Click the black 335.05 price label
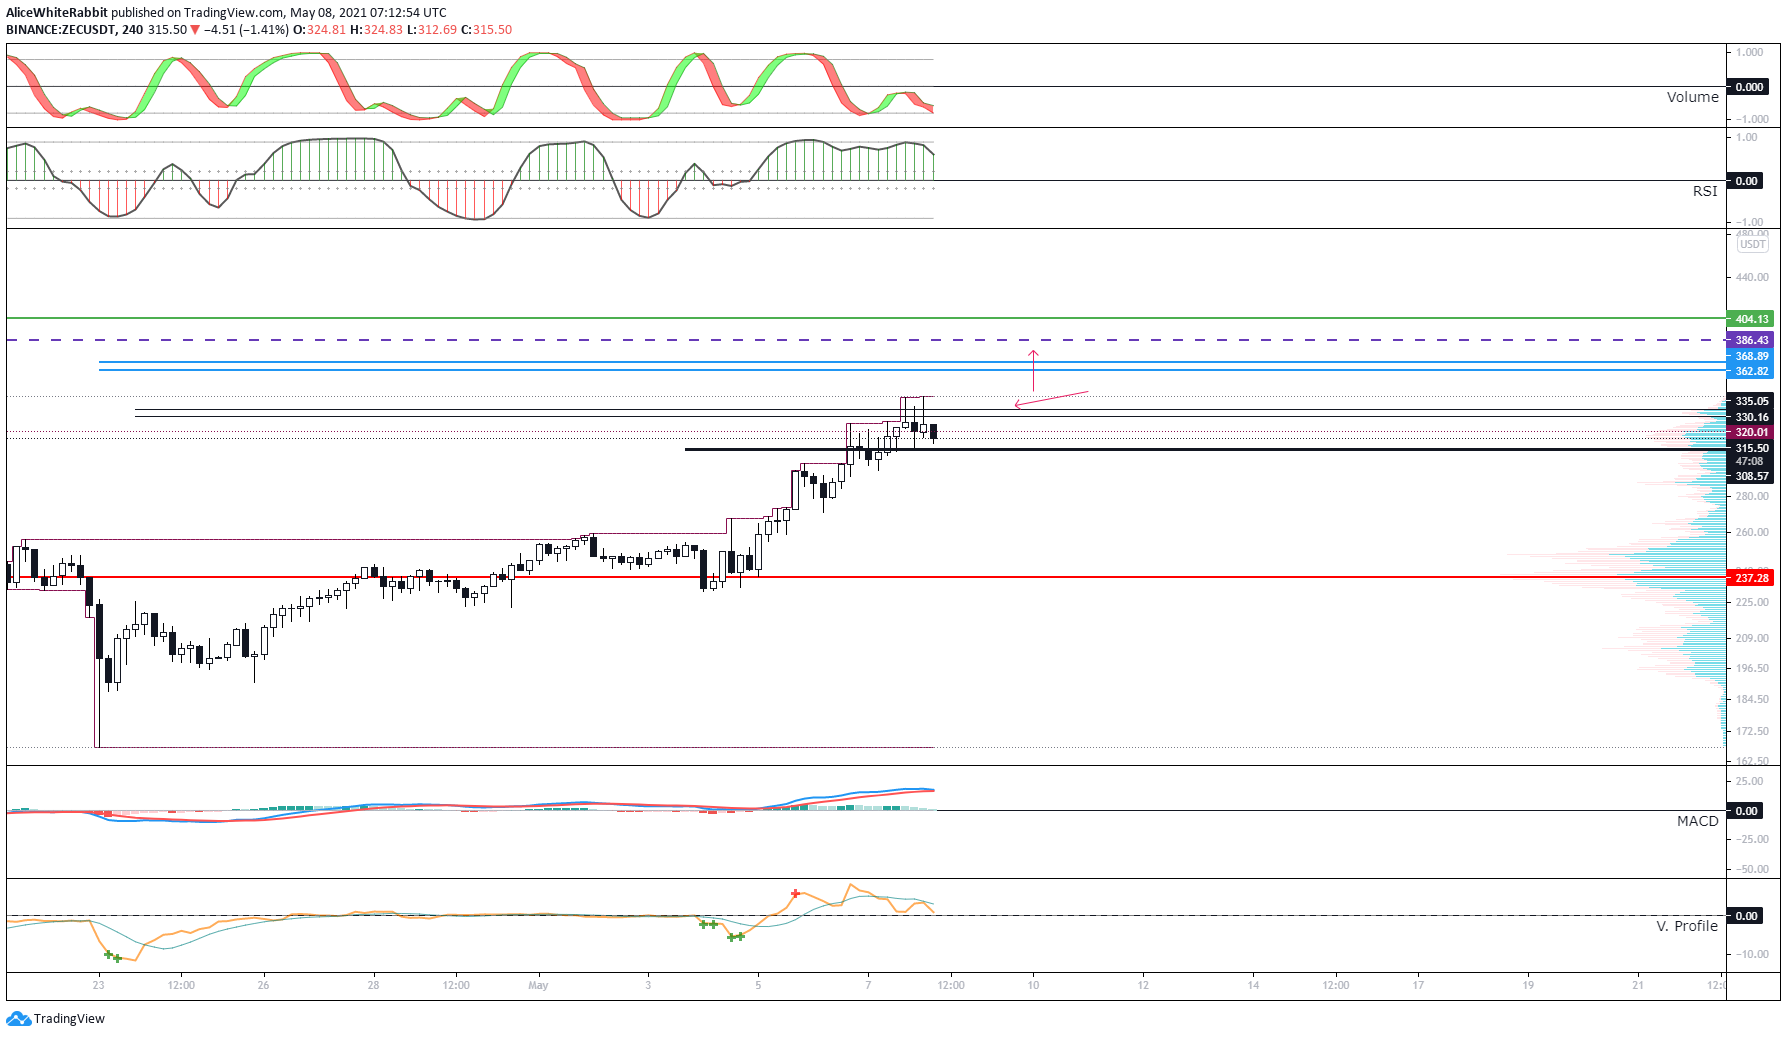 pos(1751,401)
